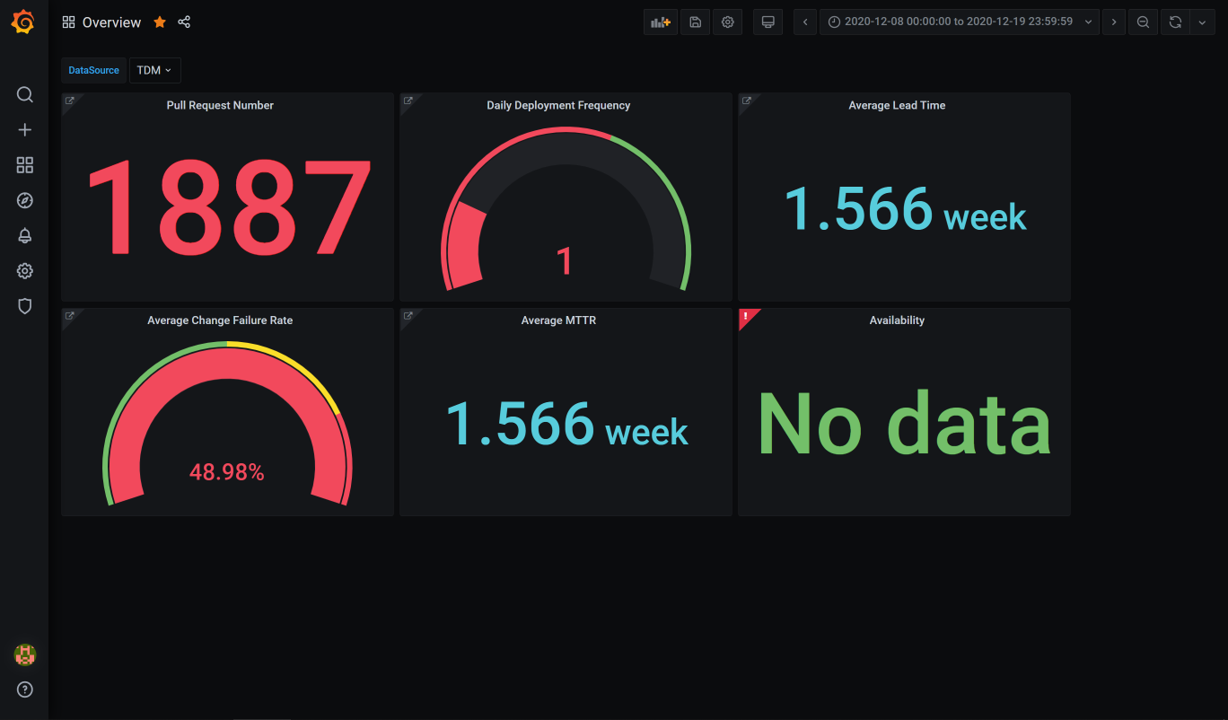Open the Explore compass icon
This screenshot has width=1228, height=720.
pyautogui.click(x=25, y=201)
